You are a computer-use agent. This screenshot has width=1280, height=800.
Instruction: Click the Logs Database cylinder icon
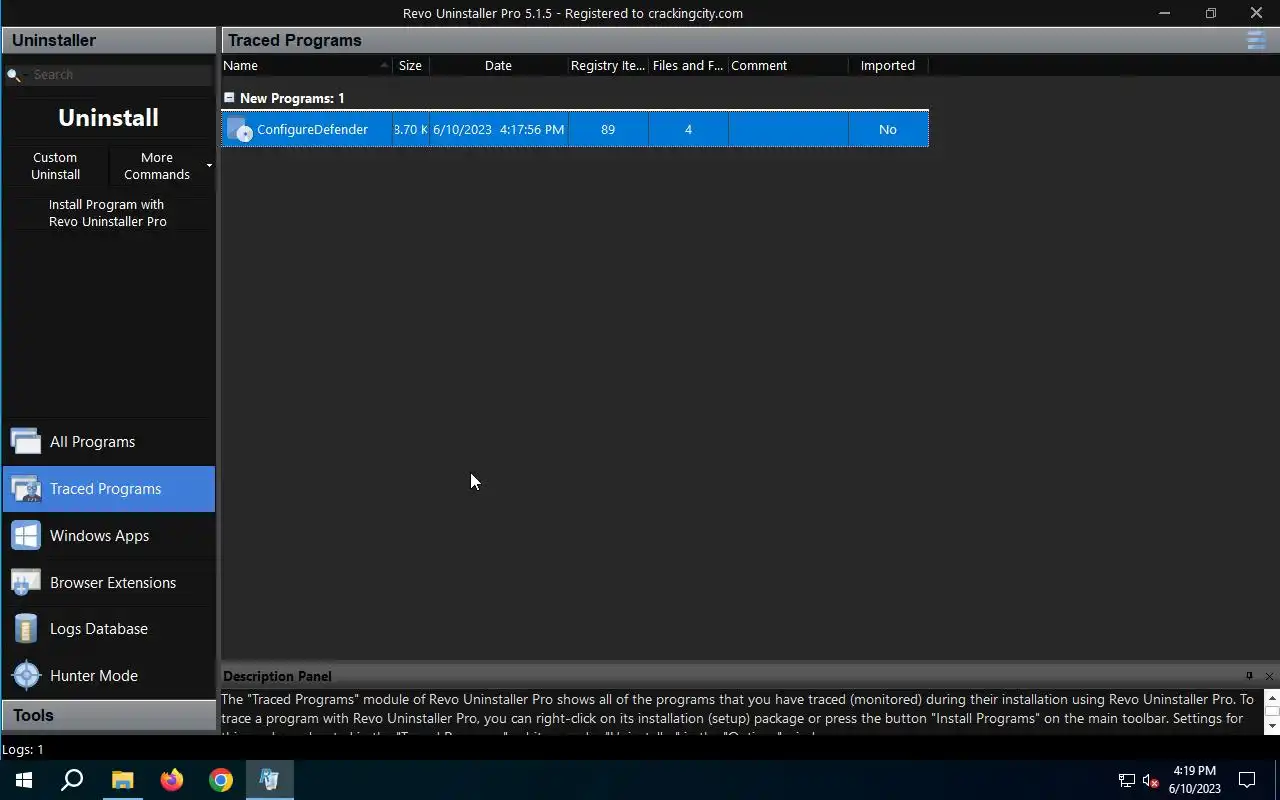click(26, 628)
